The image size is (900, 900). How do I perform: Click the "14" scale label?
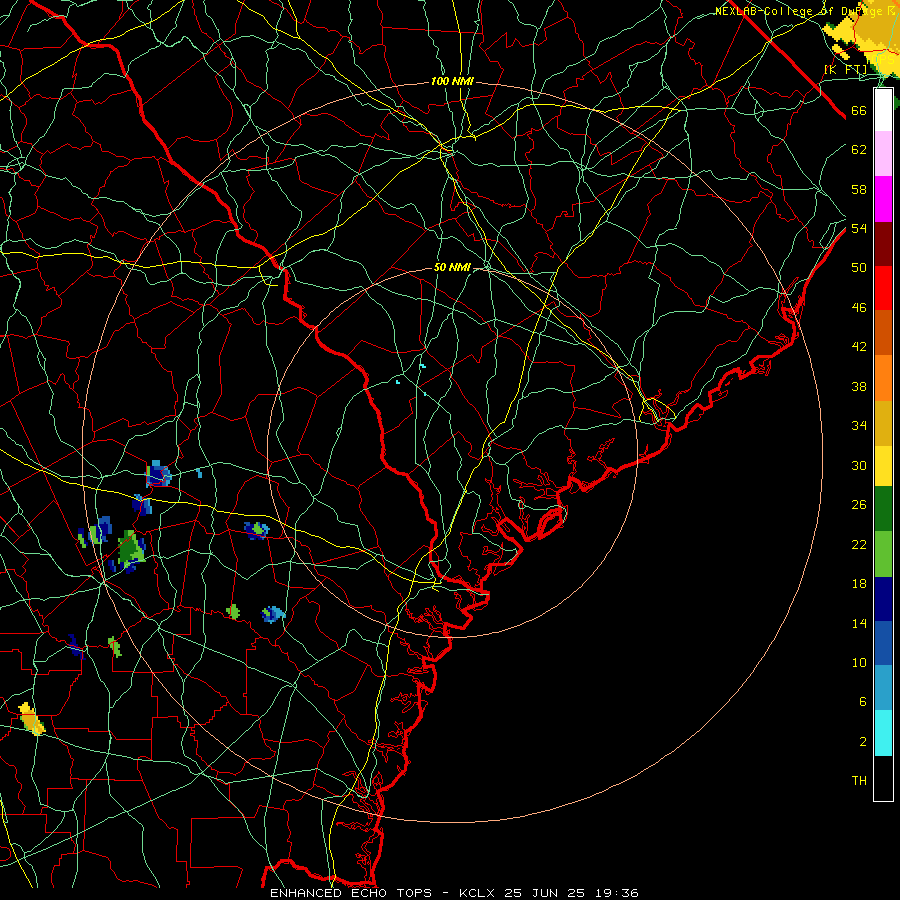pyautogui.click(x=859, y=623)
